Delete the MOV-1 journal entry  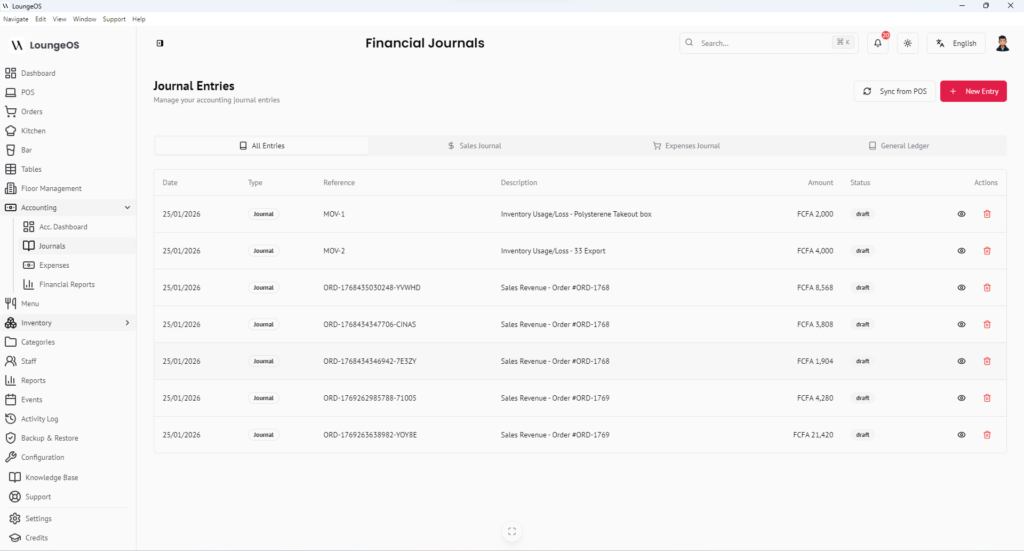pyautogui.click(x=987, y=214)
